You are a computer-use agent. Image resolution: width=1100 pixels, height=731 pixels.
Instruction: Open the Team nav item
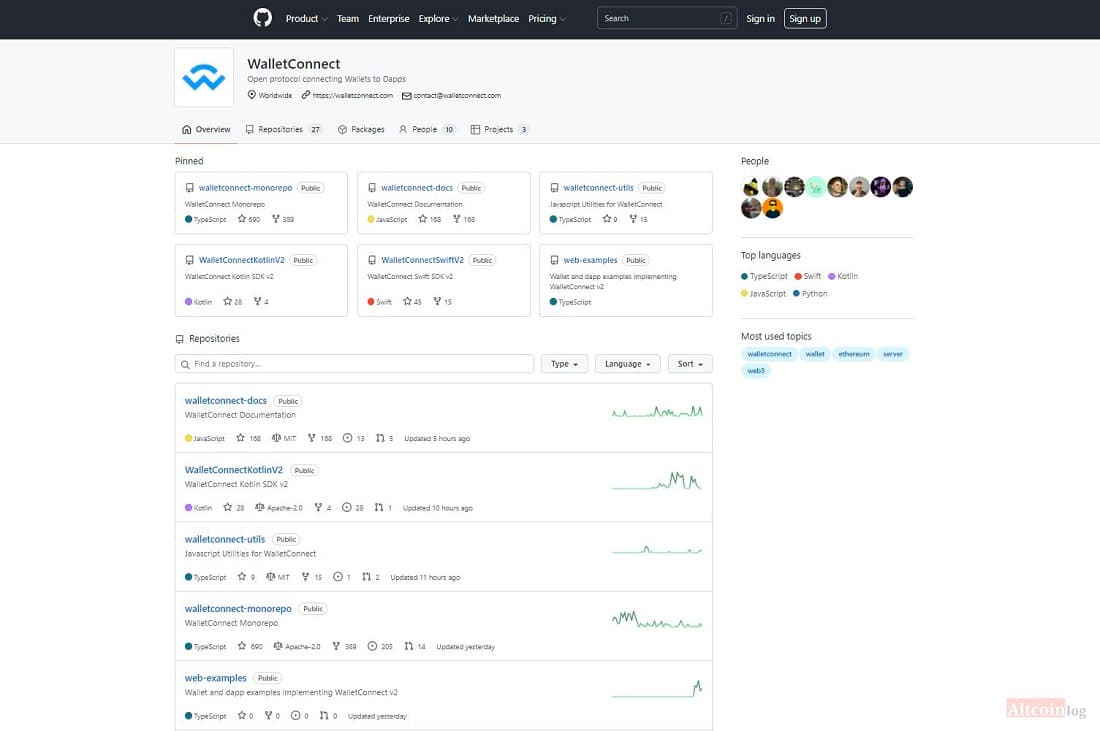347,18
